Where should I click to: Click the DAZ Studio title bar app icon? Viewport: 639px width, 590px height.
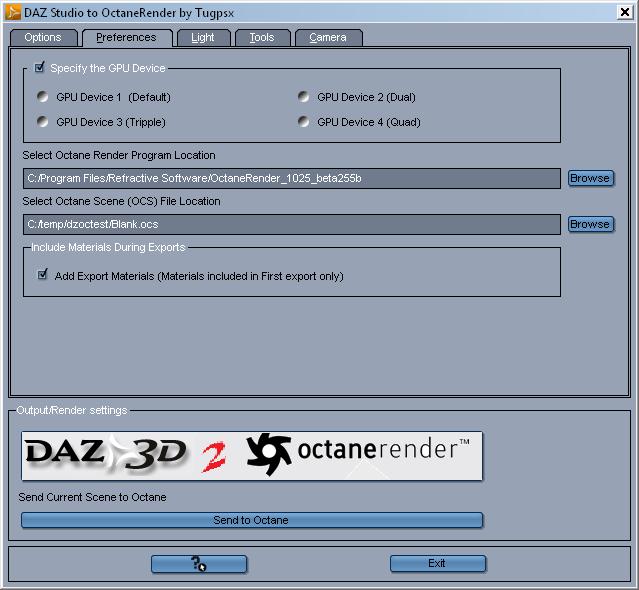[13, 13]
